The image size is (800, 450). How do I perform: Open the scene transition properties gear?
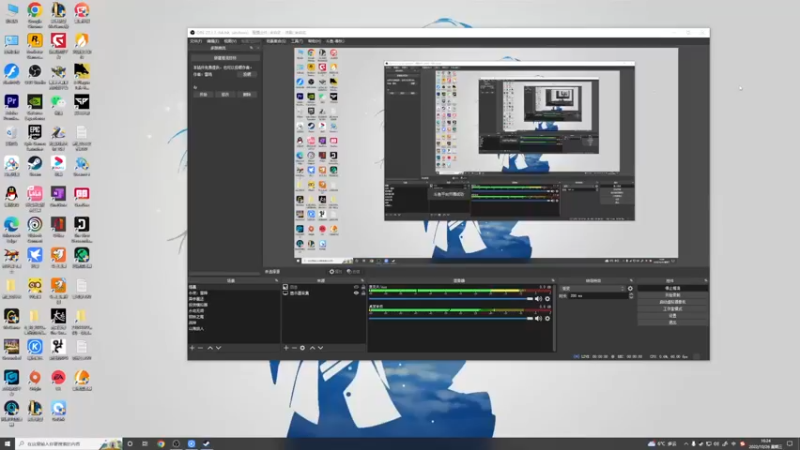click(631, 288)
